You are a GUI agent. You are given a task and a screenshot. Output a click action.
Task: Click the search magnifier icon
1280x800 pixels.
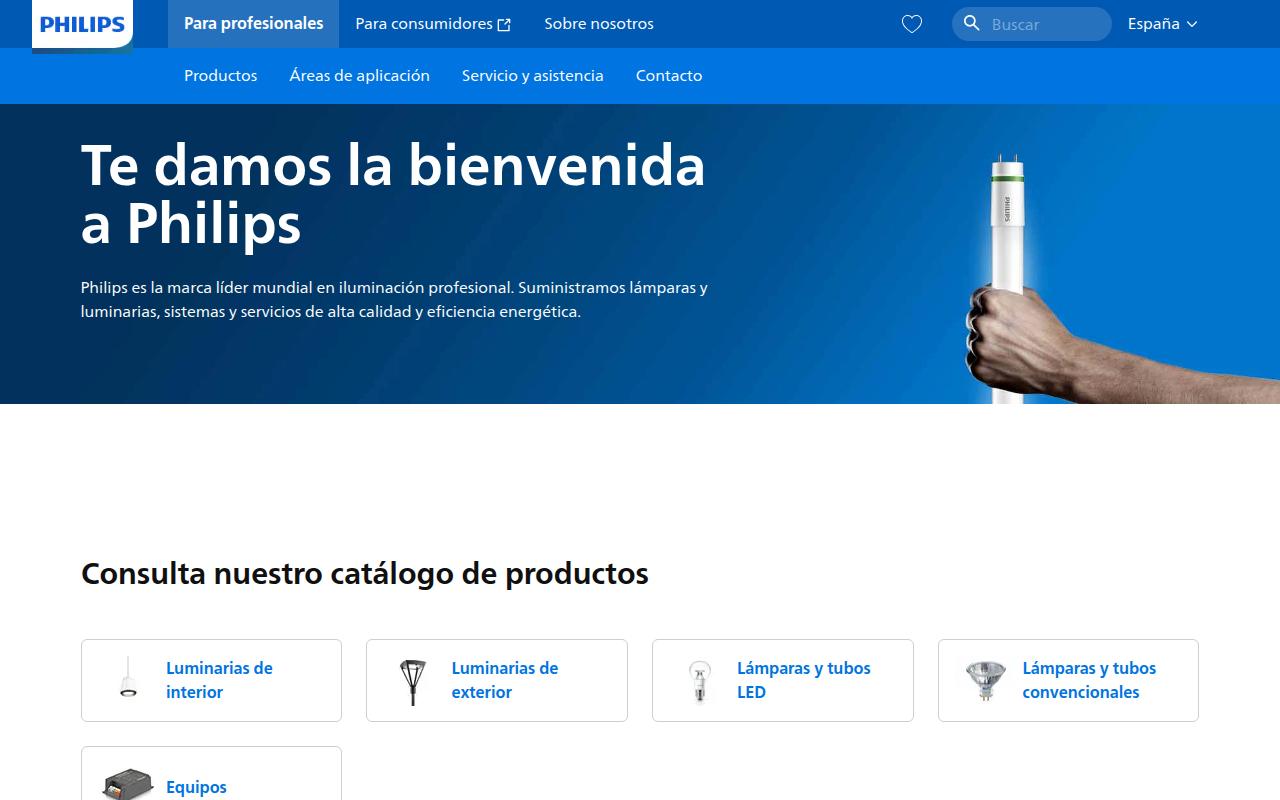pyautogui.click(x=971, y=23)
